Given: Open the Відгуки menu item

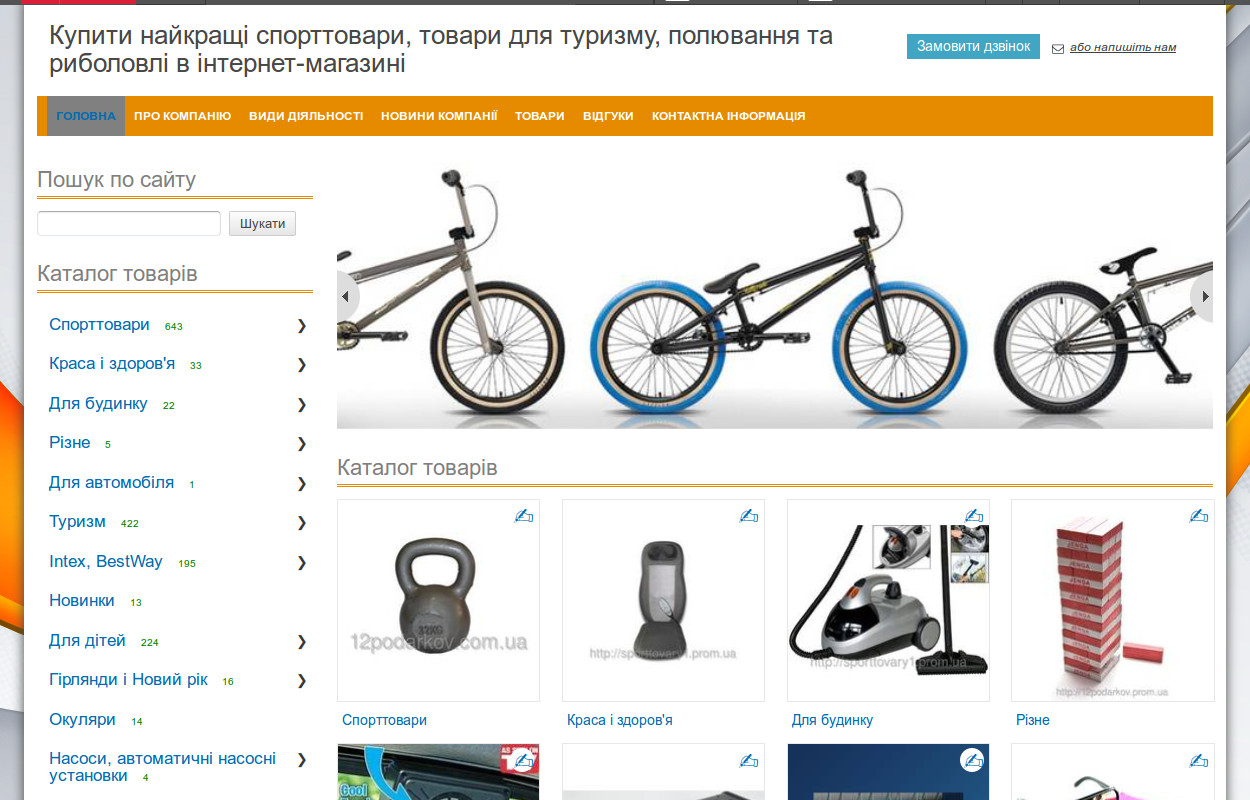Looking at the screenshot, I should pos(608,116).
